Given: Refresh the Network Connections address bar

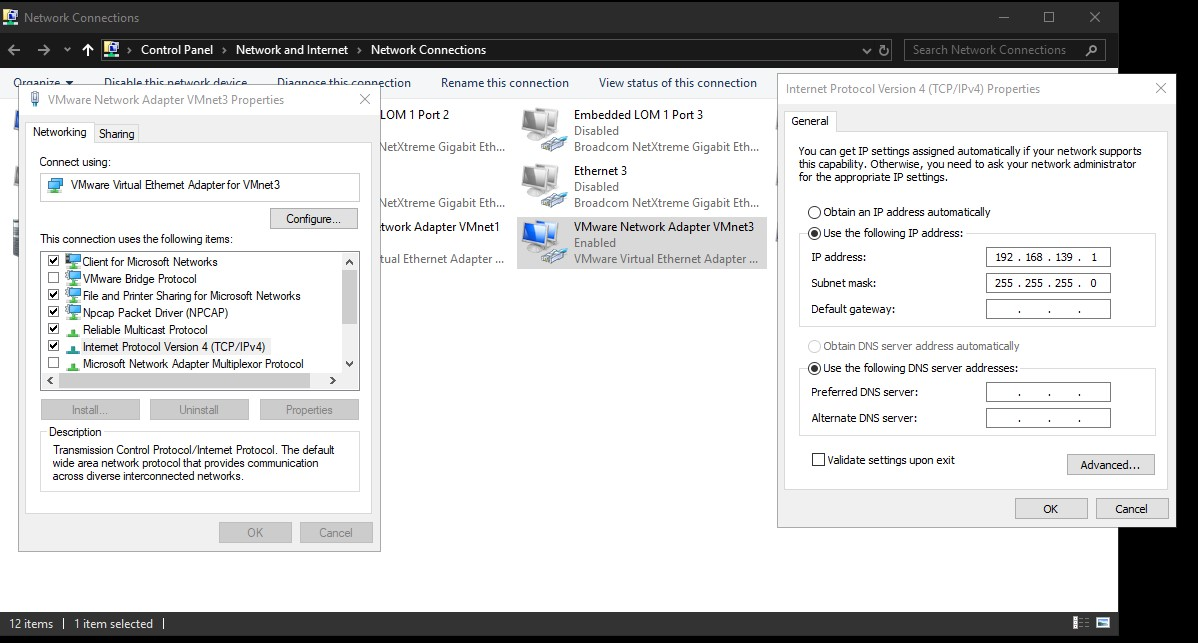Looking at the screenshot, I should click(884, 50).
